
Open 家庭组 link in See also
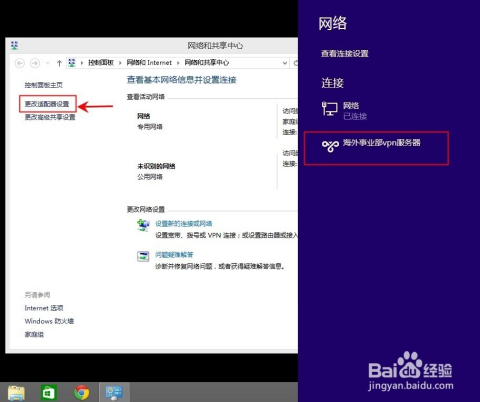tap(34, 334)
